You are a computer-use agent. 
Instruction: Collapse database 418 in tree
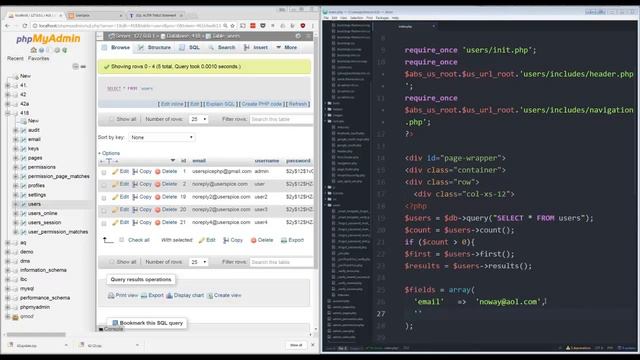click(x=8, y=113)
